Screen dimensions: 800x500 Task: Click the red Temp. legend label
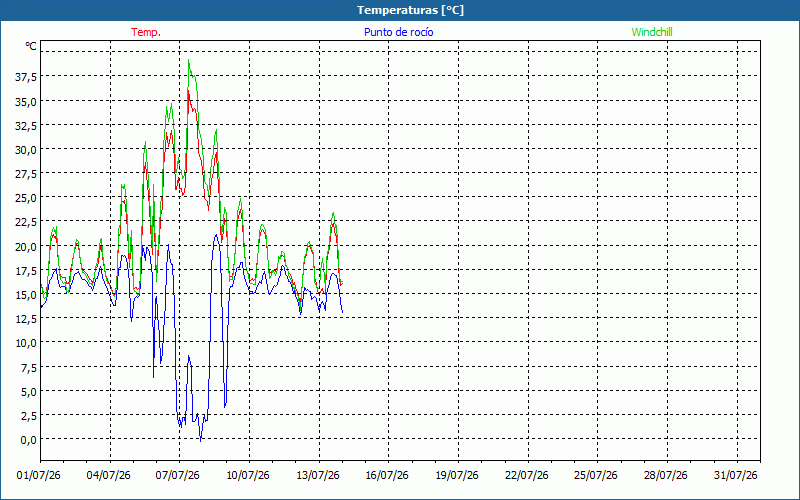coord(146,32)
